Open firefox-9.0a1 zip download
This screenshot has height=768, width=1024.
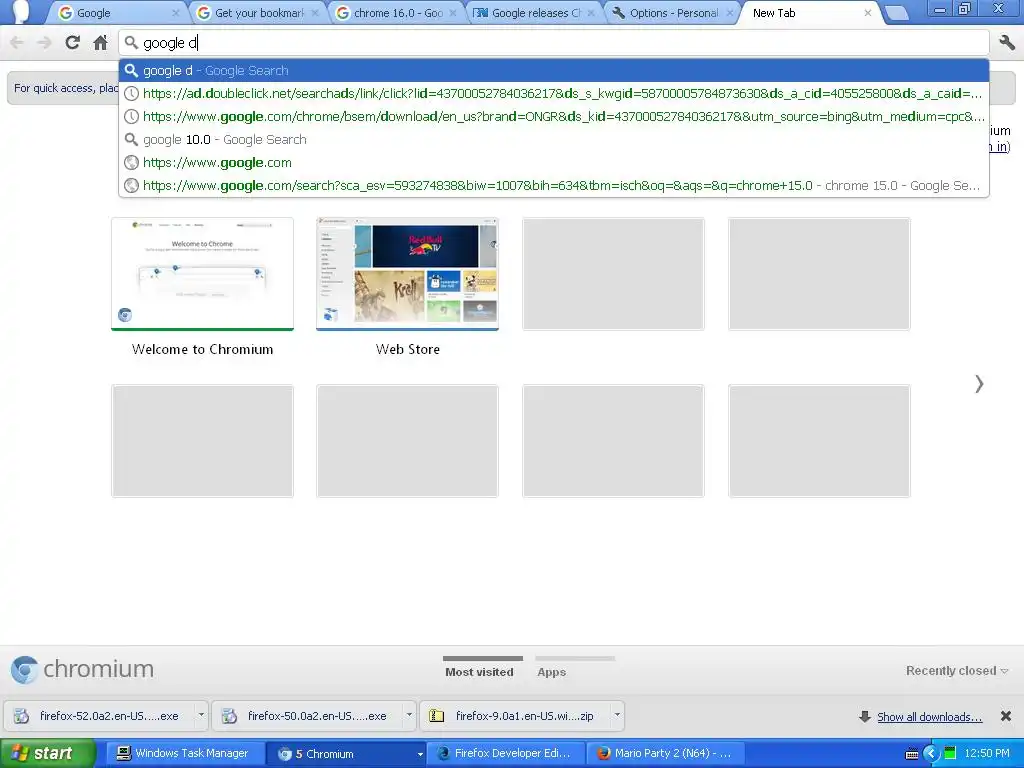tap(515, 716)
